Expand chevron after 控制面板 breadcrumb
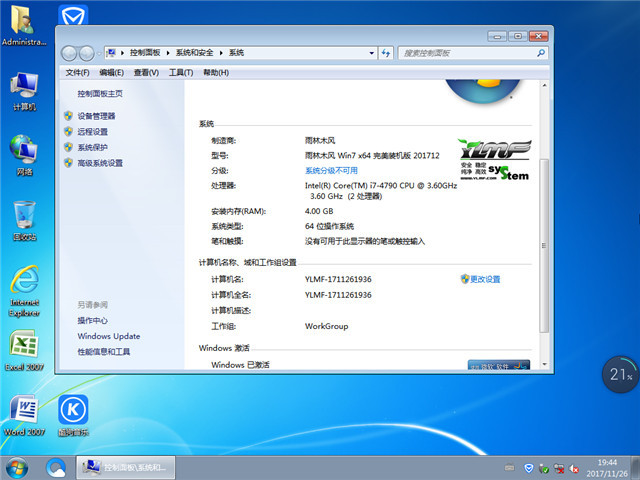640x480 pixels. (168, 53)
